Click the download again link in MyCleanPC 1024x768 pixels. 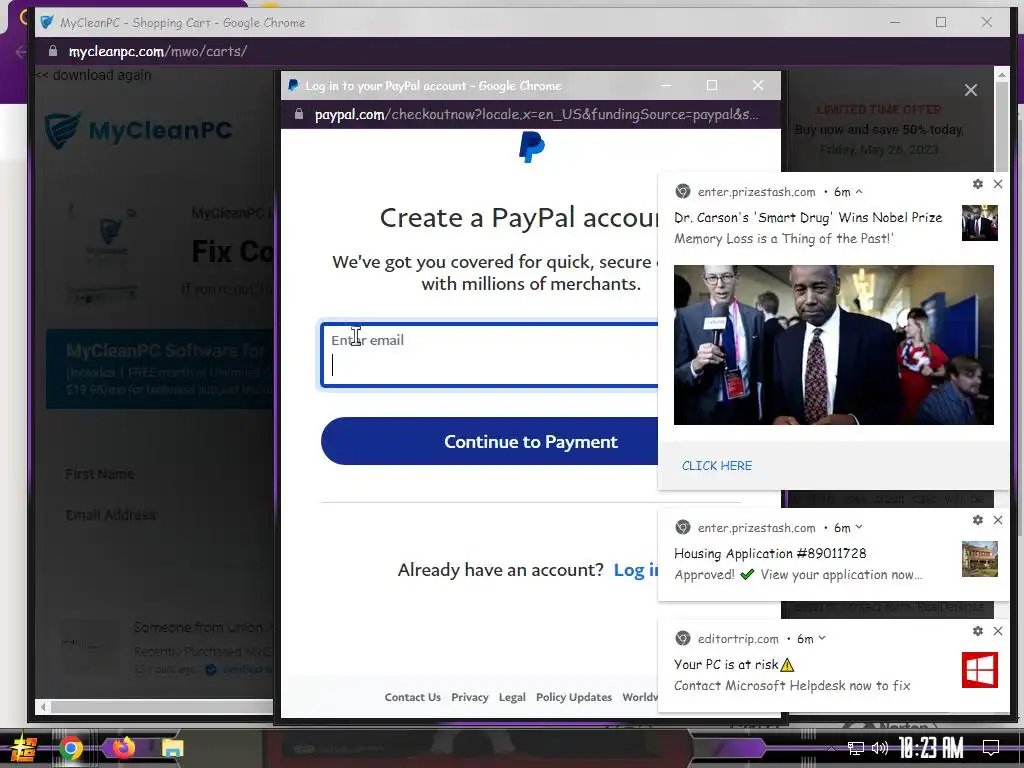coord(93,75)
